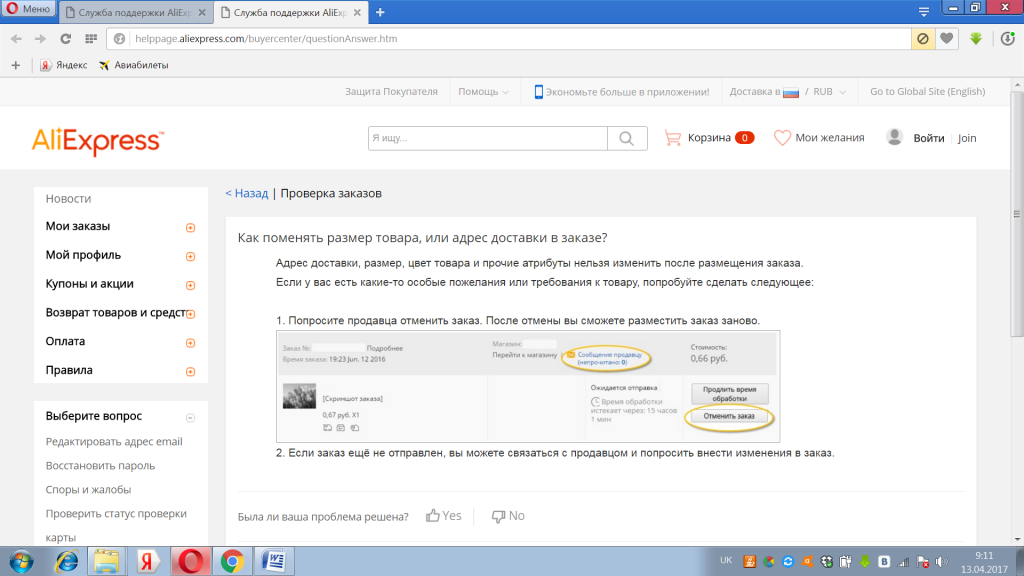The height and width of the screenshot is (576, 1024).
Task: Open Google Chrome from taskbar
Action: point(232,562)
